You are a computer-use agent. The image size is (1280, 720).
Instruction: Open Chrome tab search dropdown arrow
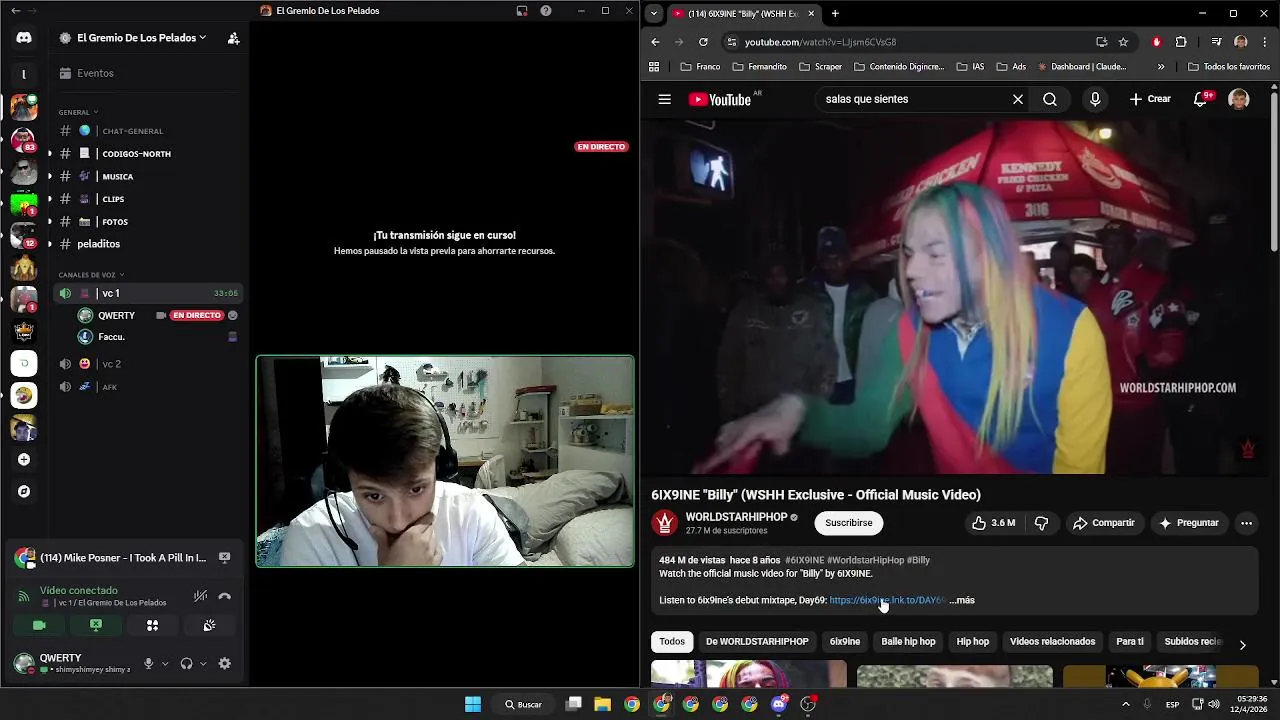654,13
